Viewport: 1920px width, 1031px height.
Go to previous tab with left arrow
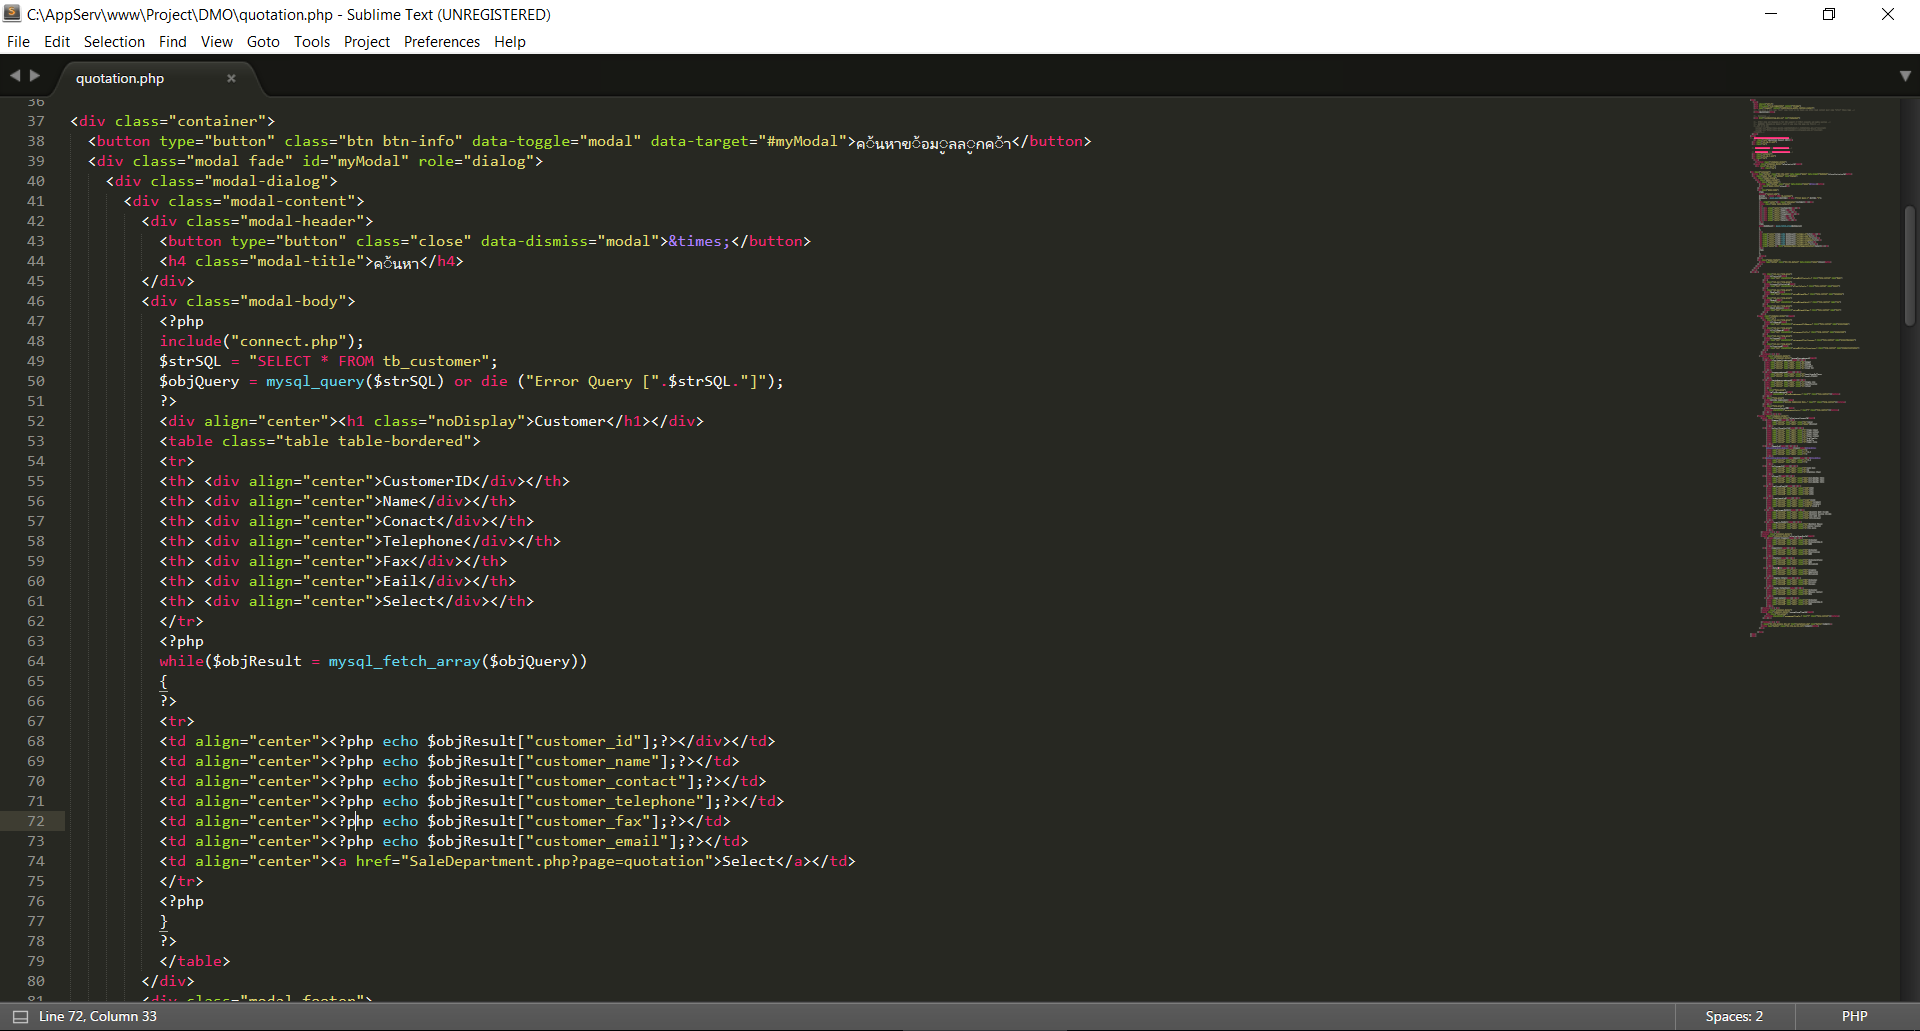pyautogui.click(x=15, y=75)
